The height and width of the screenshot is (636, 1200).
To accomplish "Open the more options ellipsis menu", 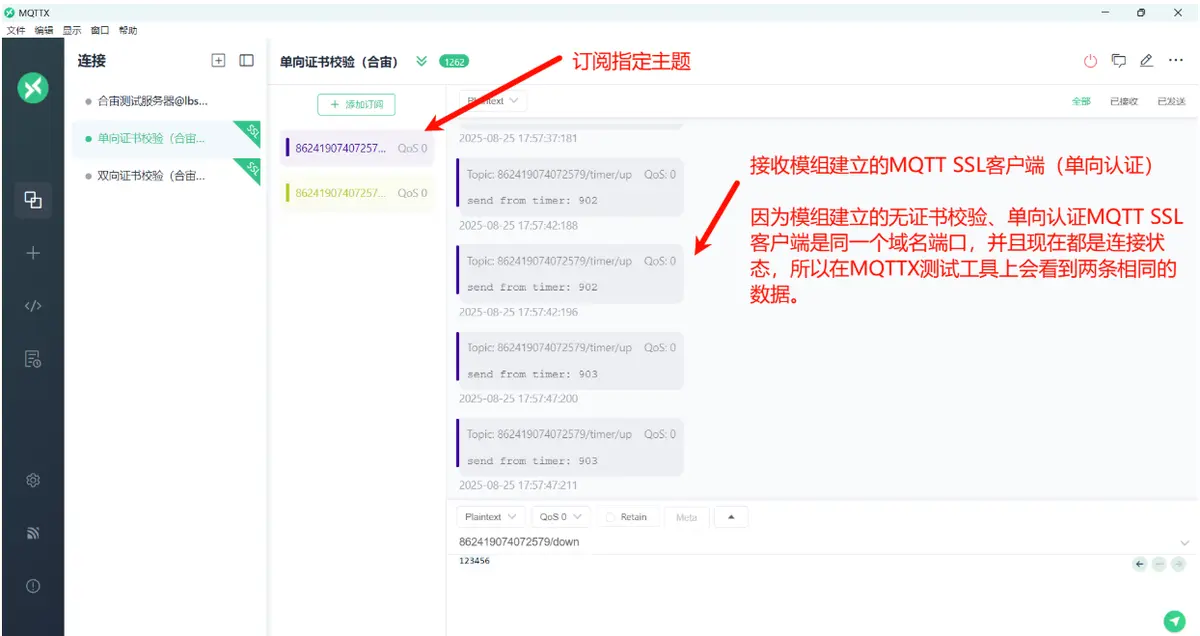I will [x=1175, y=60].
